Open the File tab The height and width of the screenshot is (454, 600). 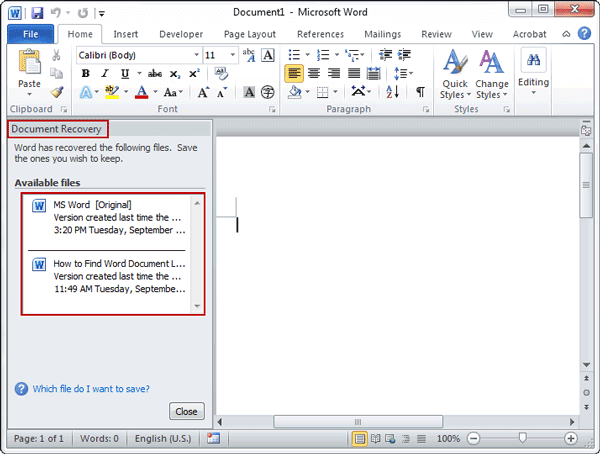pyautogui.click(x=31, y=34)
